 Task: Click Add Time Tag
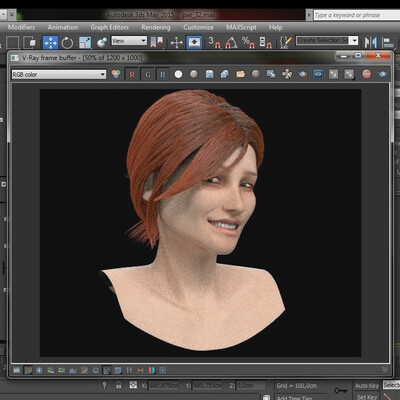pos(295,397)
